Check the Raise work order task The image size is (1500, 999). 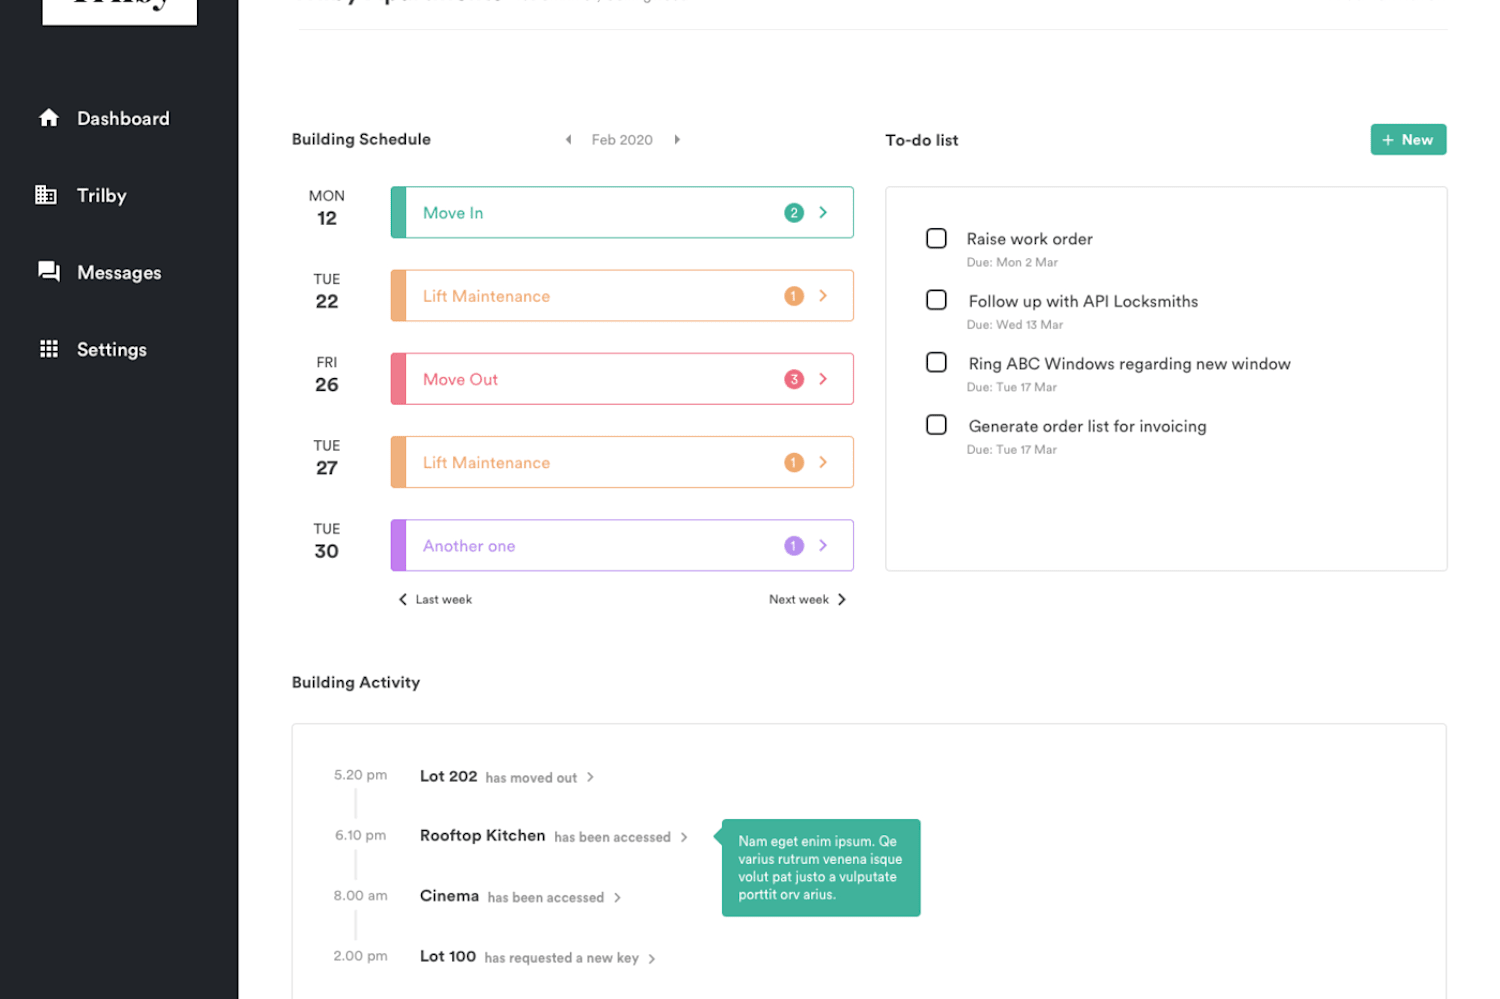click(x=936, y=238)
